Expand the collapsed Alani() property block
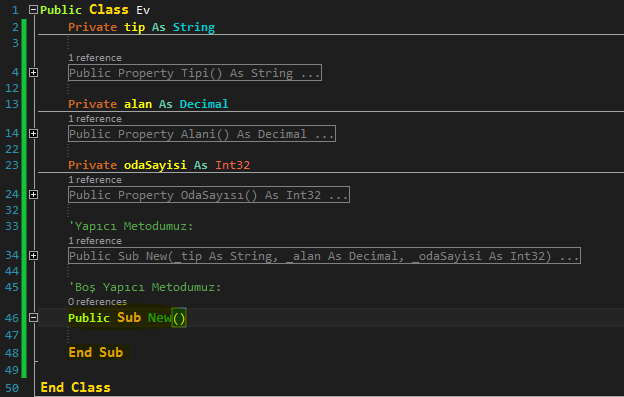 [33, 133]
